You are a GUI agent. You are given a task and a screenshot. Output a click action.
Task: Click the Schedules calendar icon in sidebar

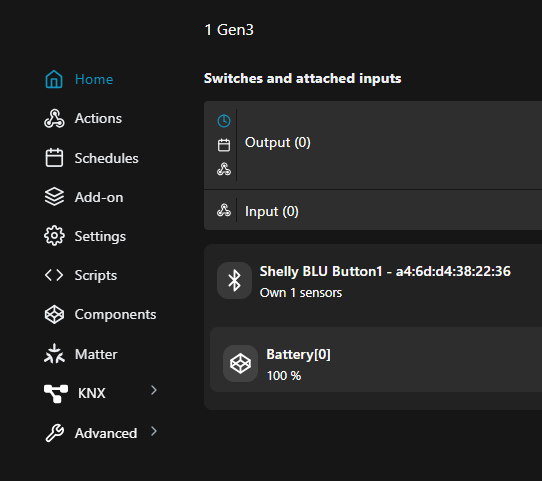(54, 158)
